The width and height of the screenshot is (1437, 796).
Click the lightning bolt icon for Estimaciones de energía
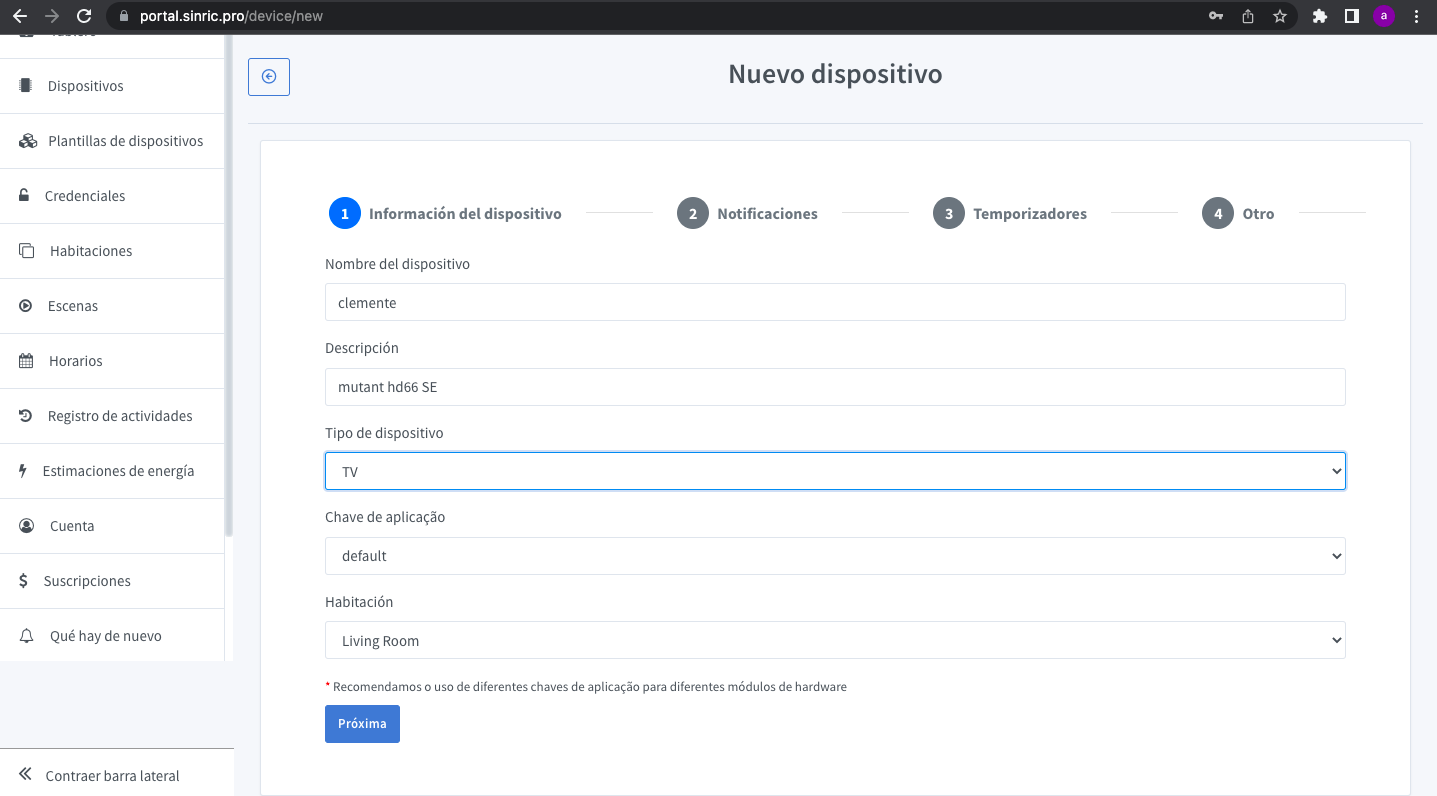click(x=23, y=471)
